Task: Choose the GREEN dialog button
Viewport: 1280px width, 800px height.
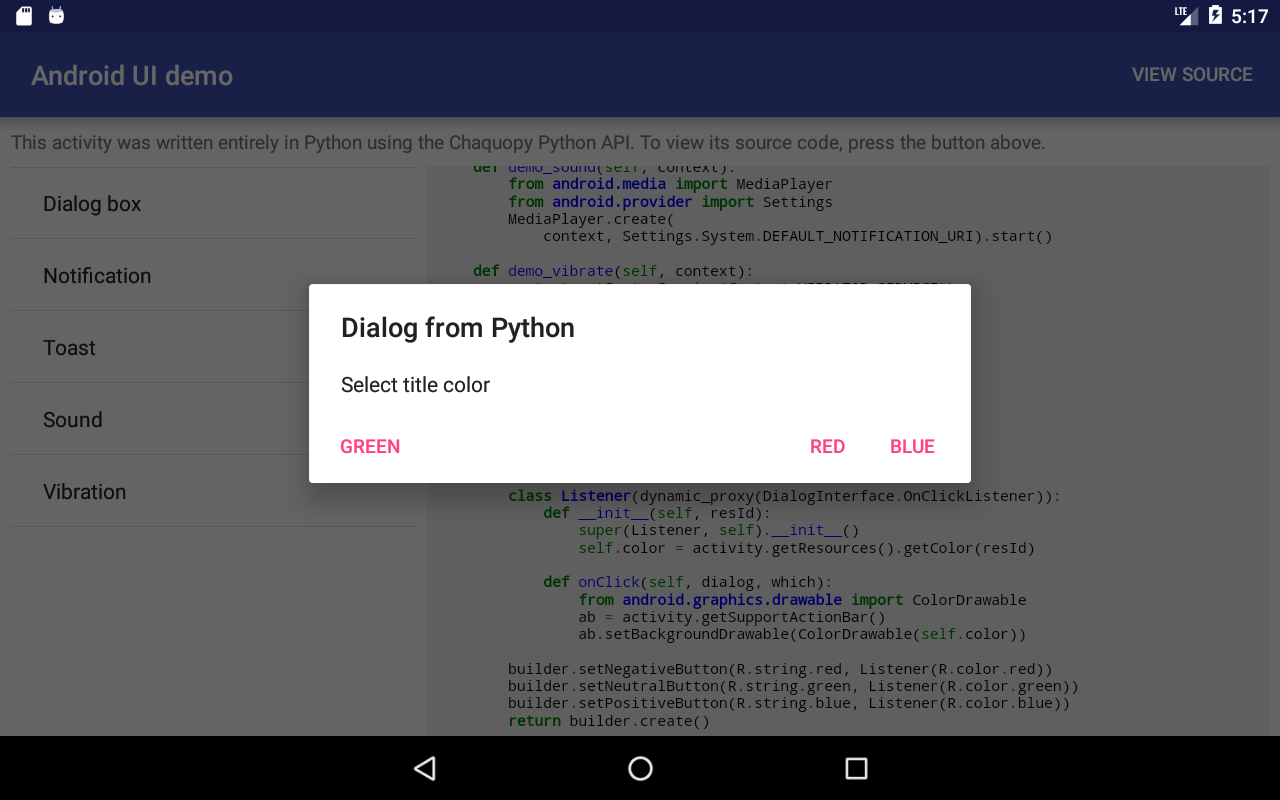Action: [370, 447]
